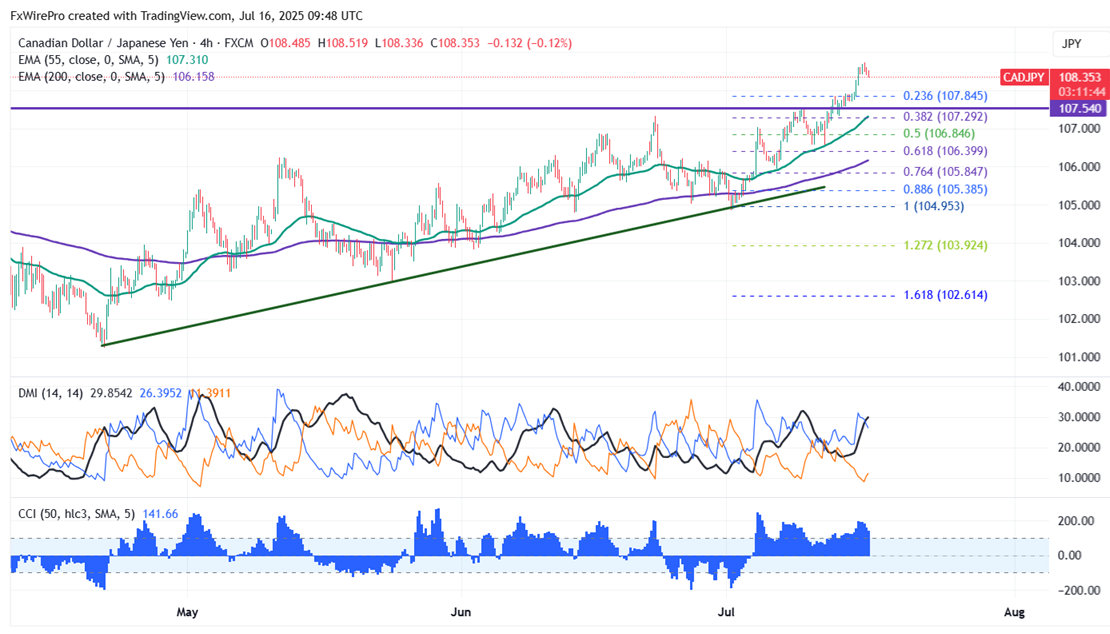Click the 1.272 (103.924) Fibonacci extension label
This screenshot has height=634, width=1110.
[x=945, y=246]
